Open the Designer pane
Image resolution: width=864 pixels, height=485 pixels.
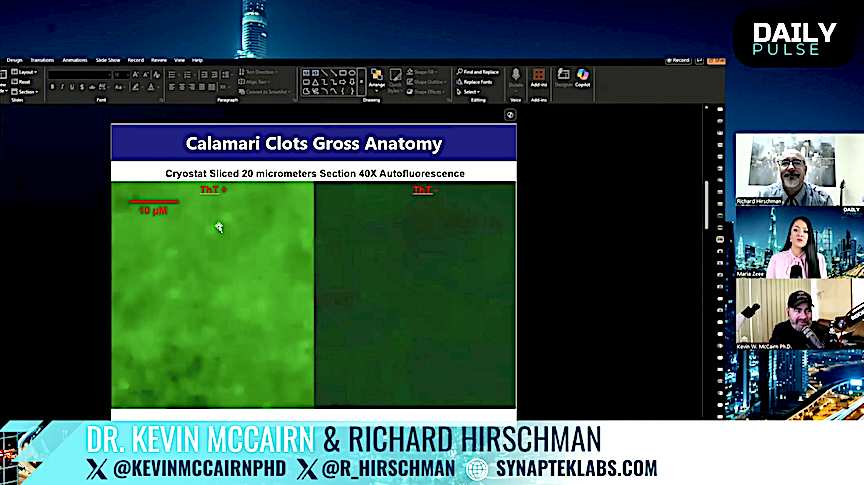(x=563, y=77)
